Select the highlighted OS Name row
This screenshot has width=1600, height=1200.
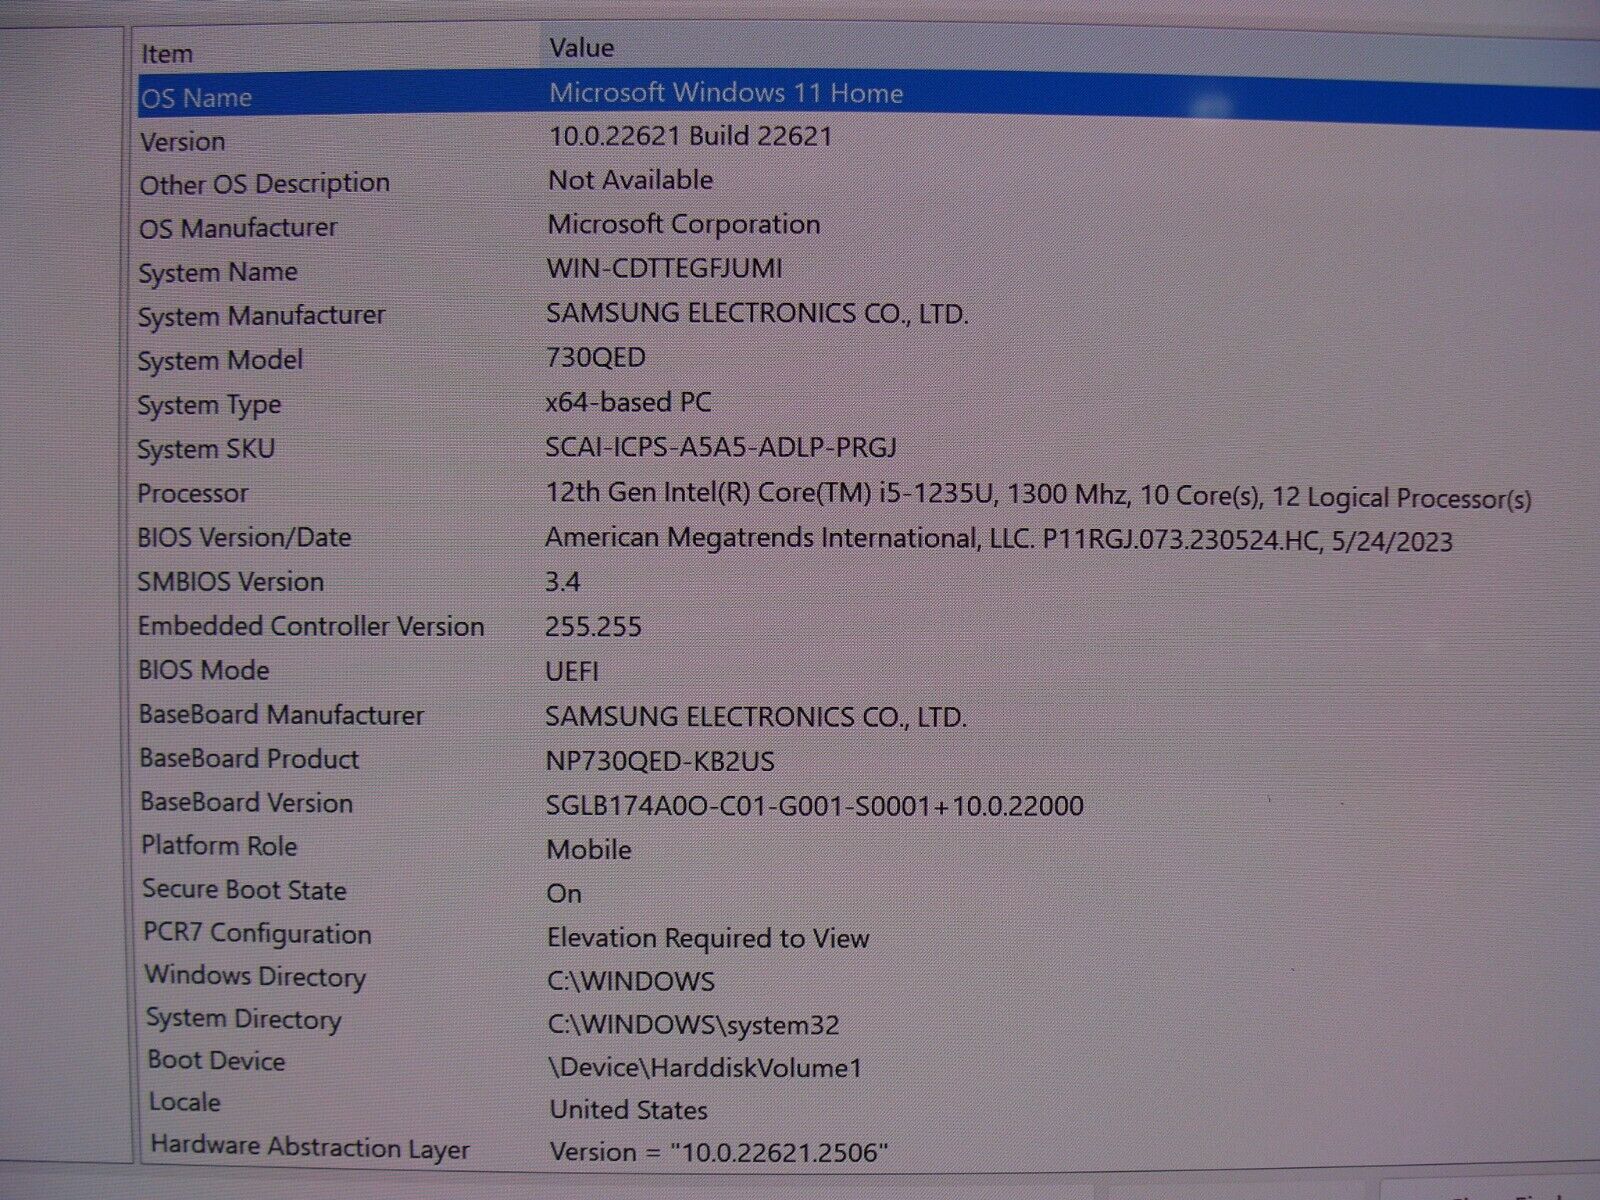[868, 99]
